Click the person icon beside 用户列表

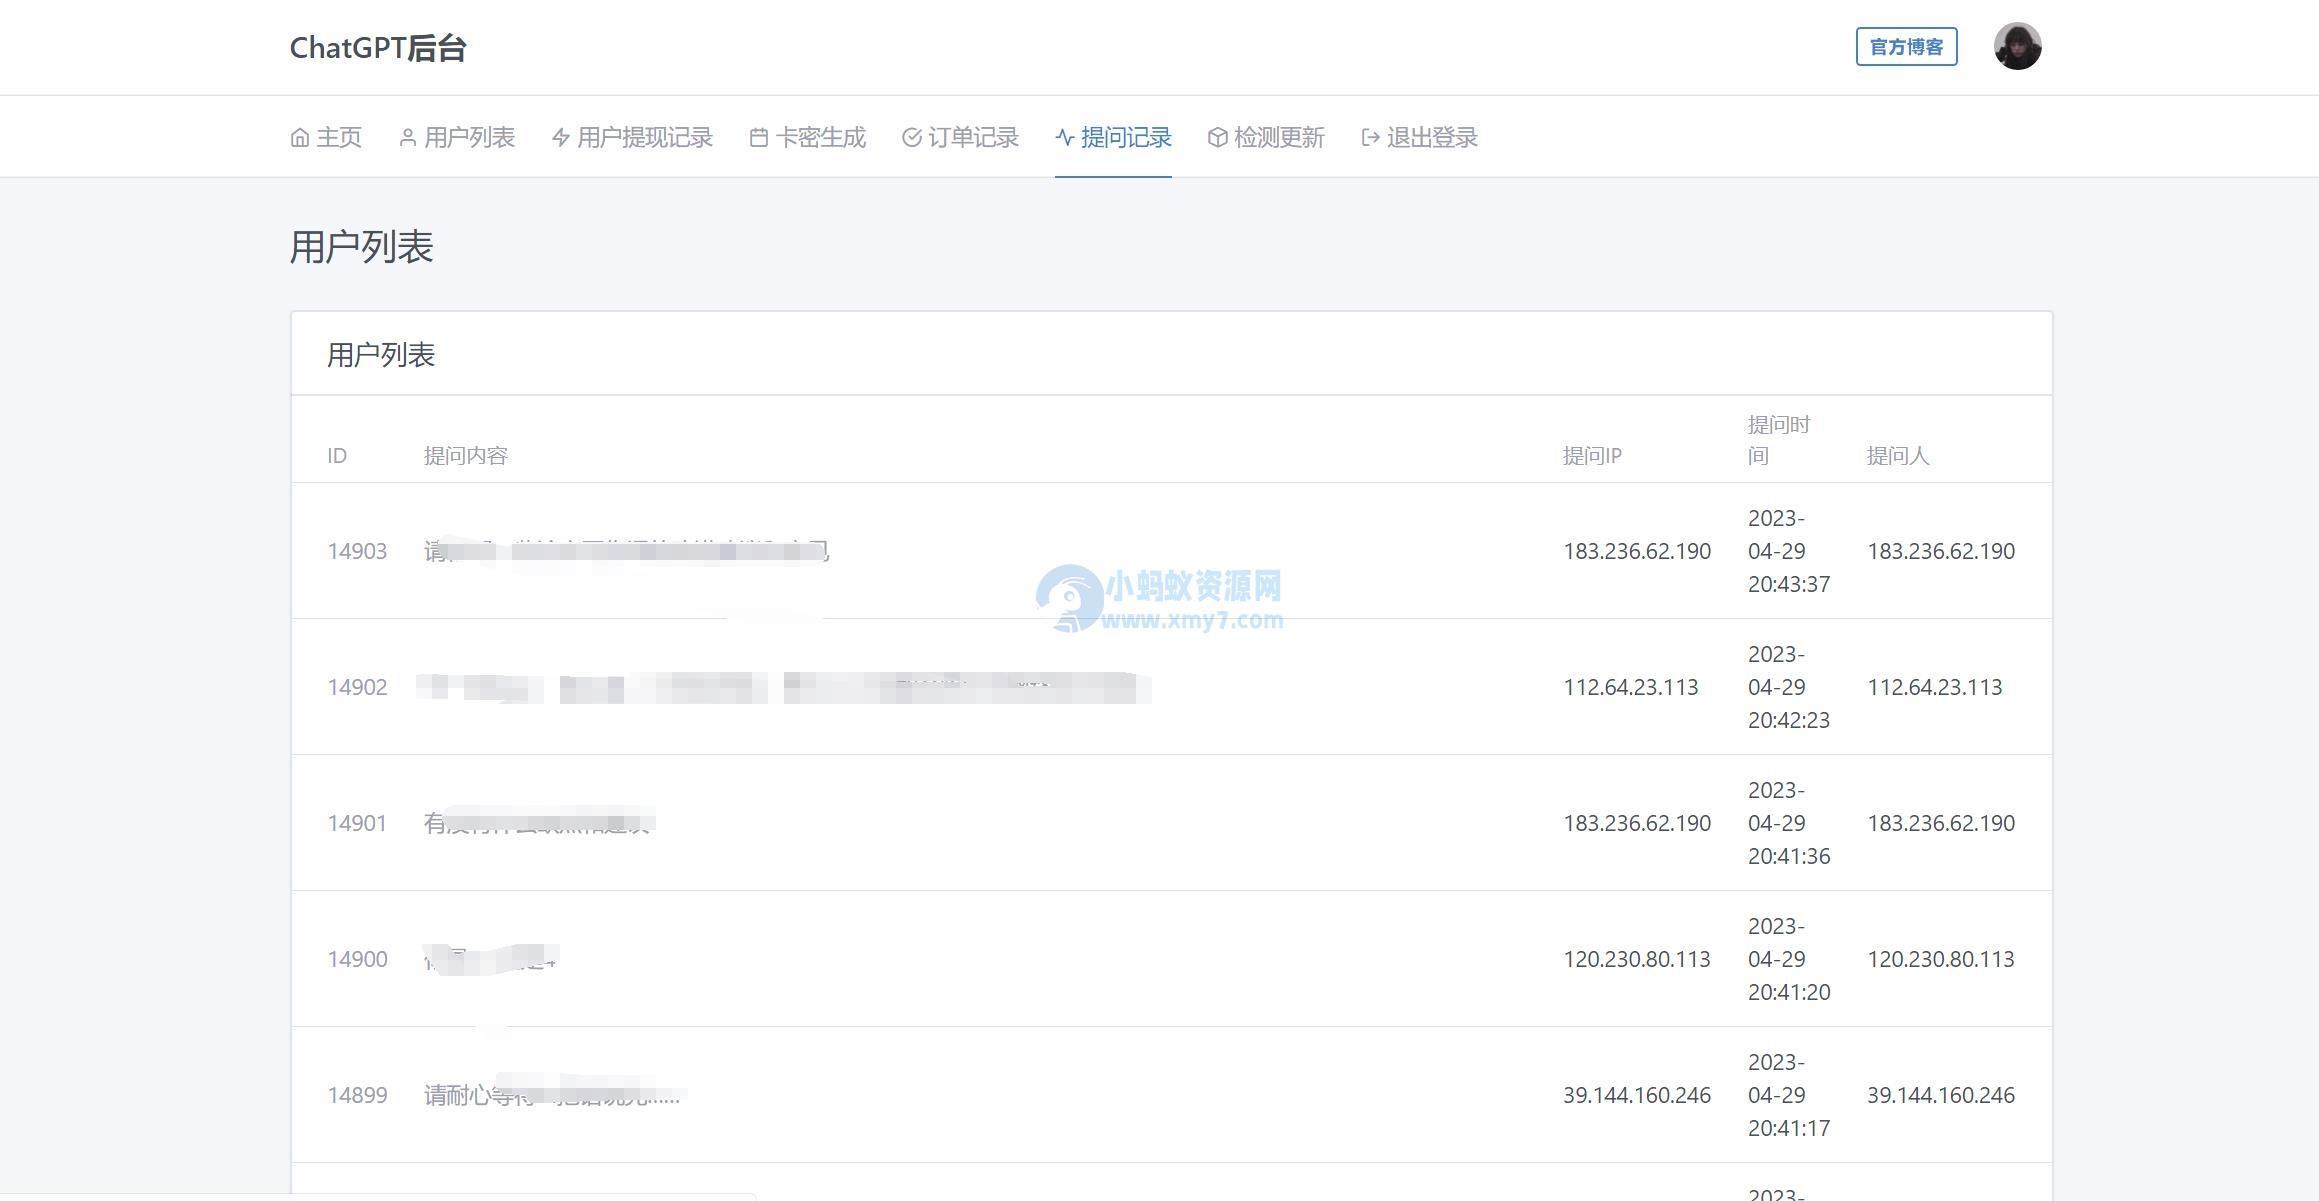408,137
